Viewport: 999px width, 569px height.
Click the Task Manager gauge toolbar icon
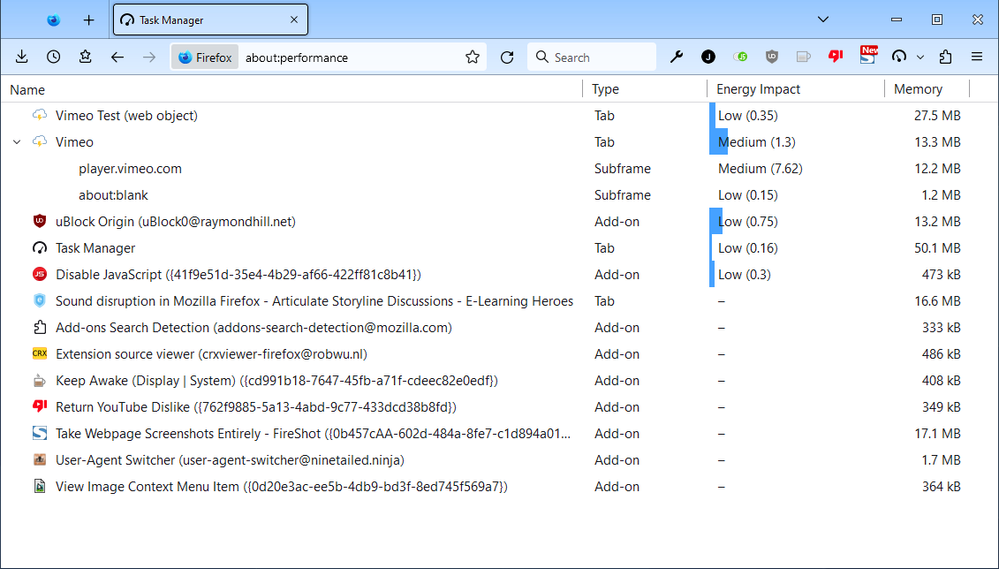(899, 57)
